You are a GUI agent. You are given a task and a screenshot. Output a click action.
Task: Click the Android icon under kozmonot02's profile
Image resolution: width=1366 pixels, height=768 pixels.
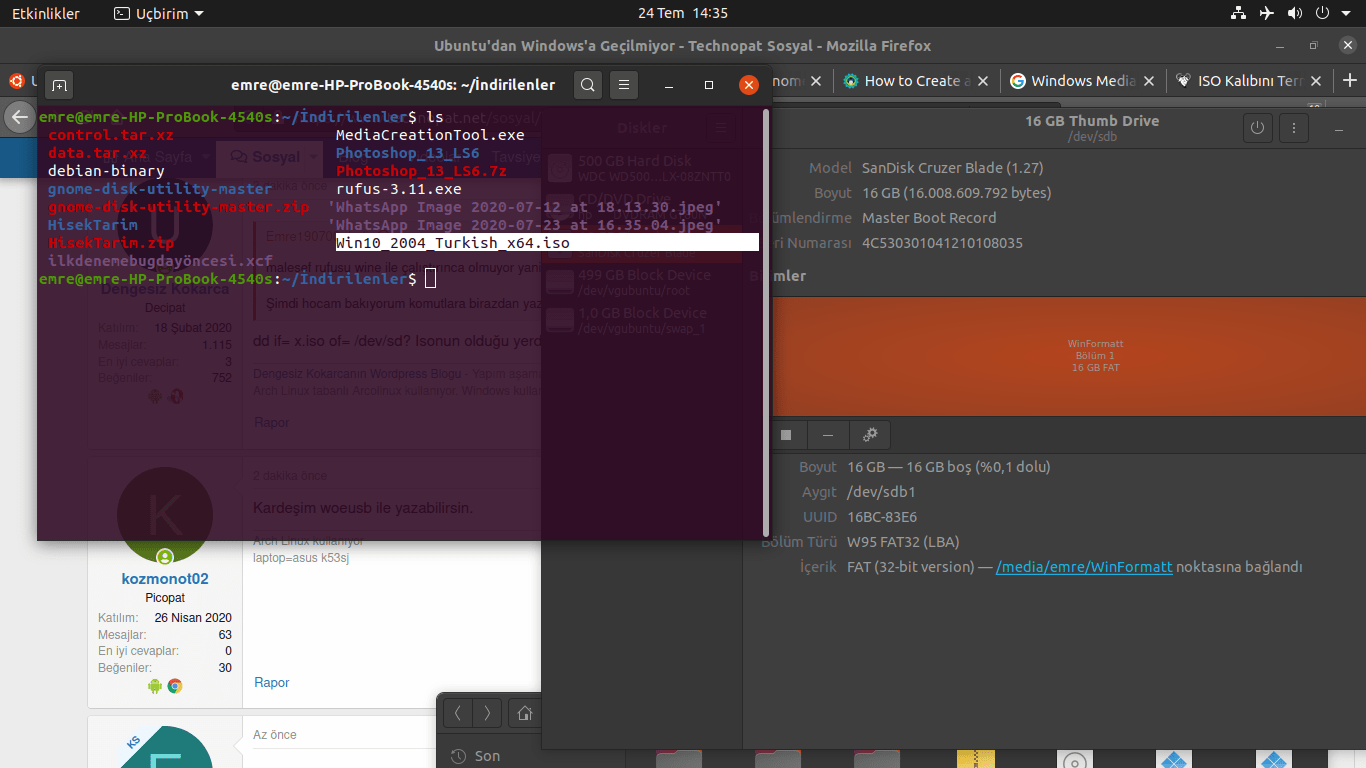tap(154, 686)
